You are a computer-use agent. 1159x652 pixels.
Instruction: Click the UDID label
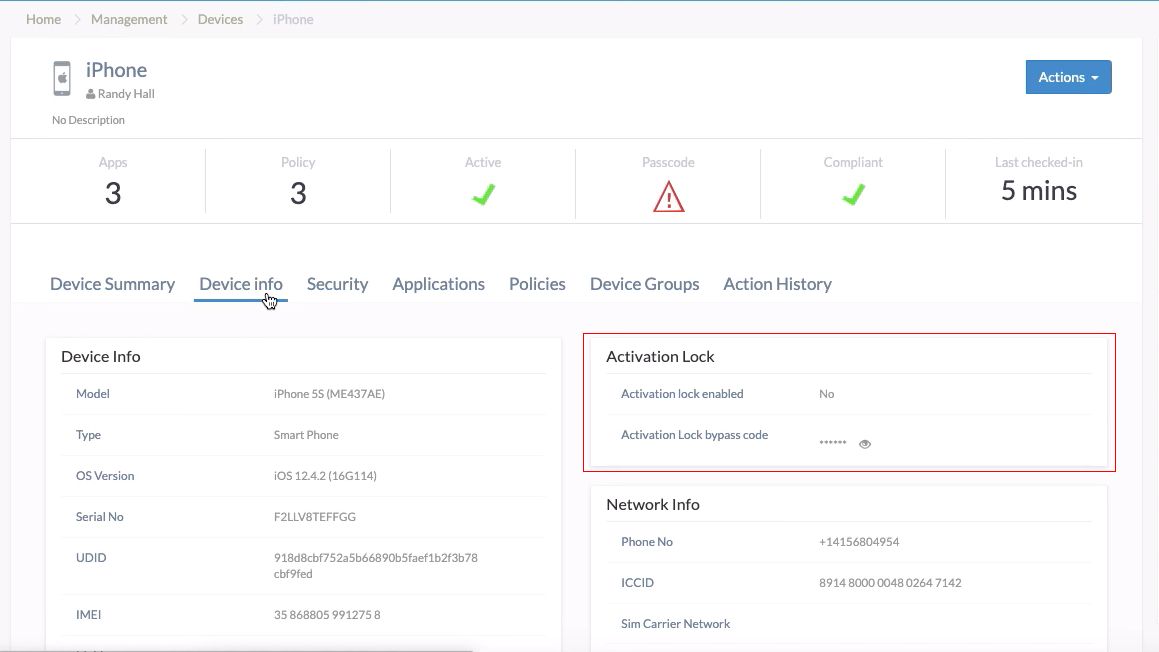(91, 557)
